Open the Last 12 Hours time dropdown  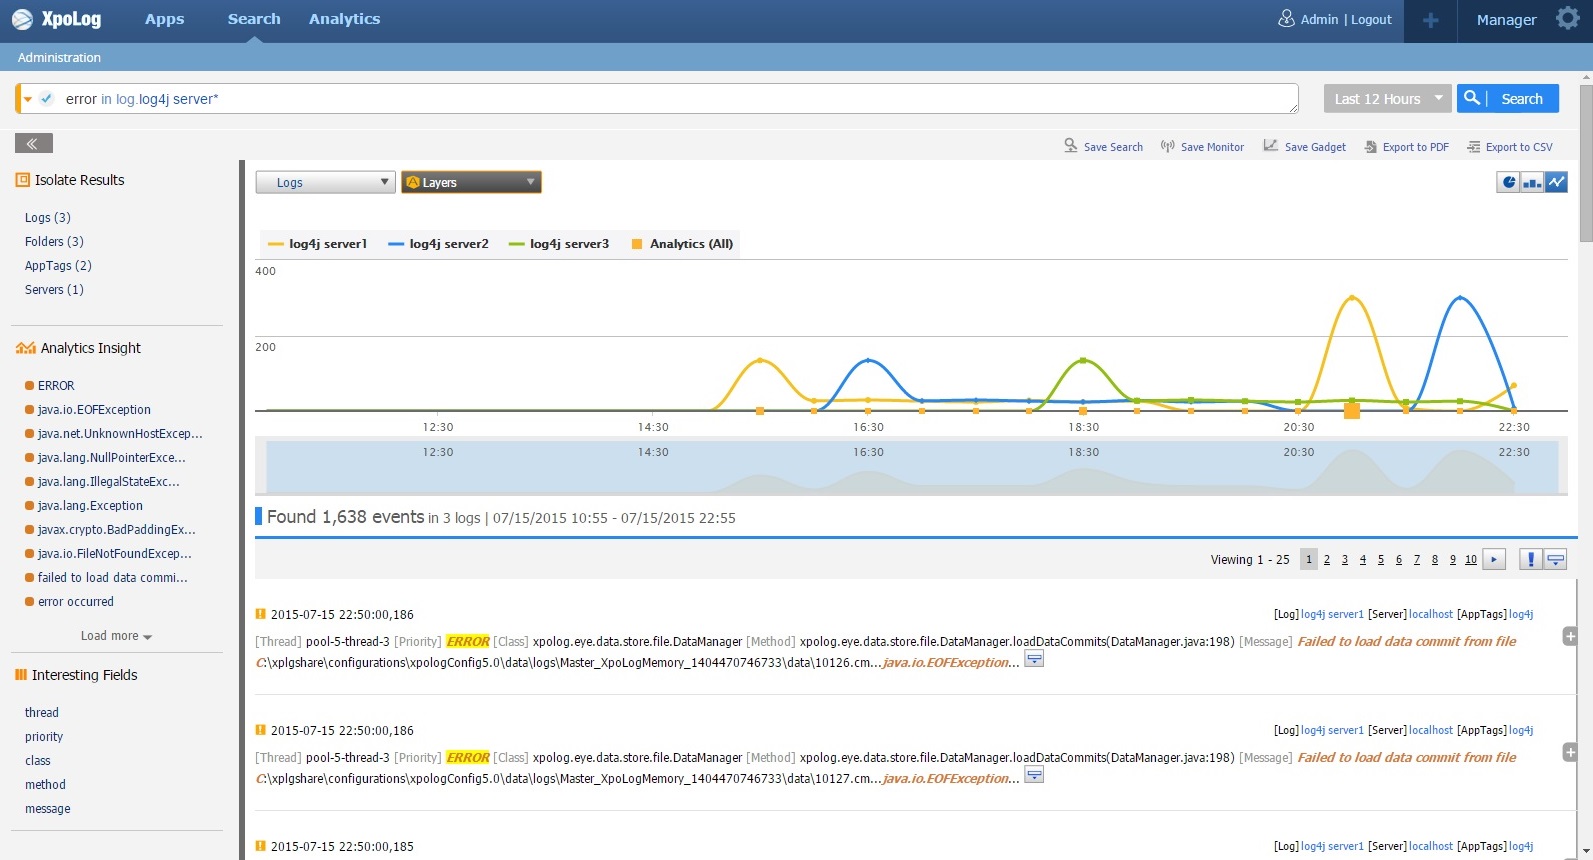click(1387, 99)
